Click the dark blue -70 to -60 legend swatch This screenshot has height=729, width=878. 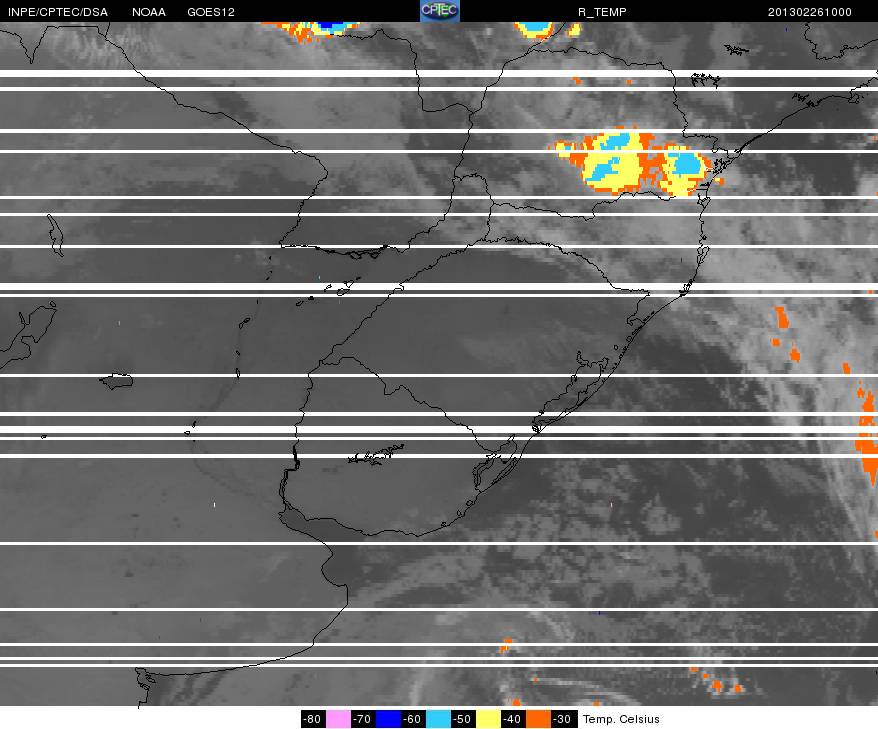coord(388,719)
